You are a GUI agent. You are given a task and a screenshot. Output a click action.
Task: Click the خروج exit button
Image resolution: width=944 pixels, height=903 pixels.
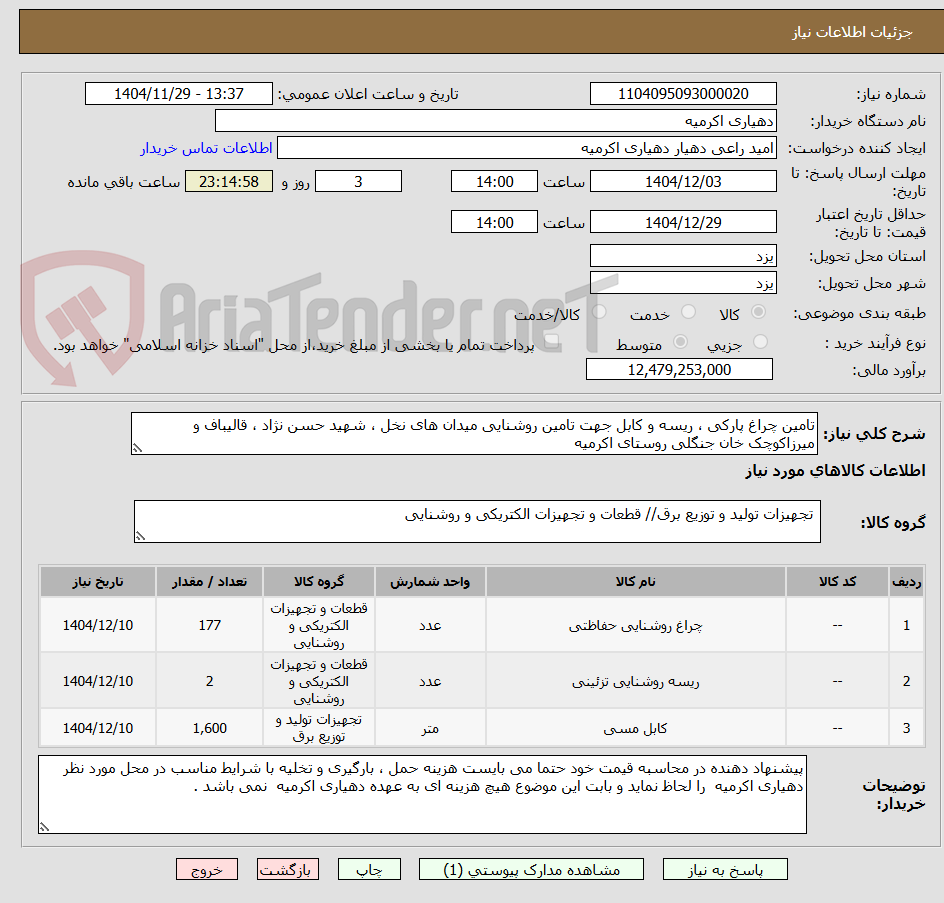pyautogui.click(x=206, y=869)
